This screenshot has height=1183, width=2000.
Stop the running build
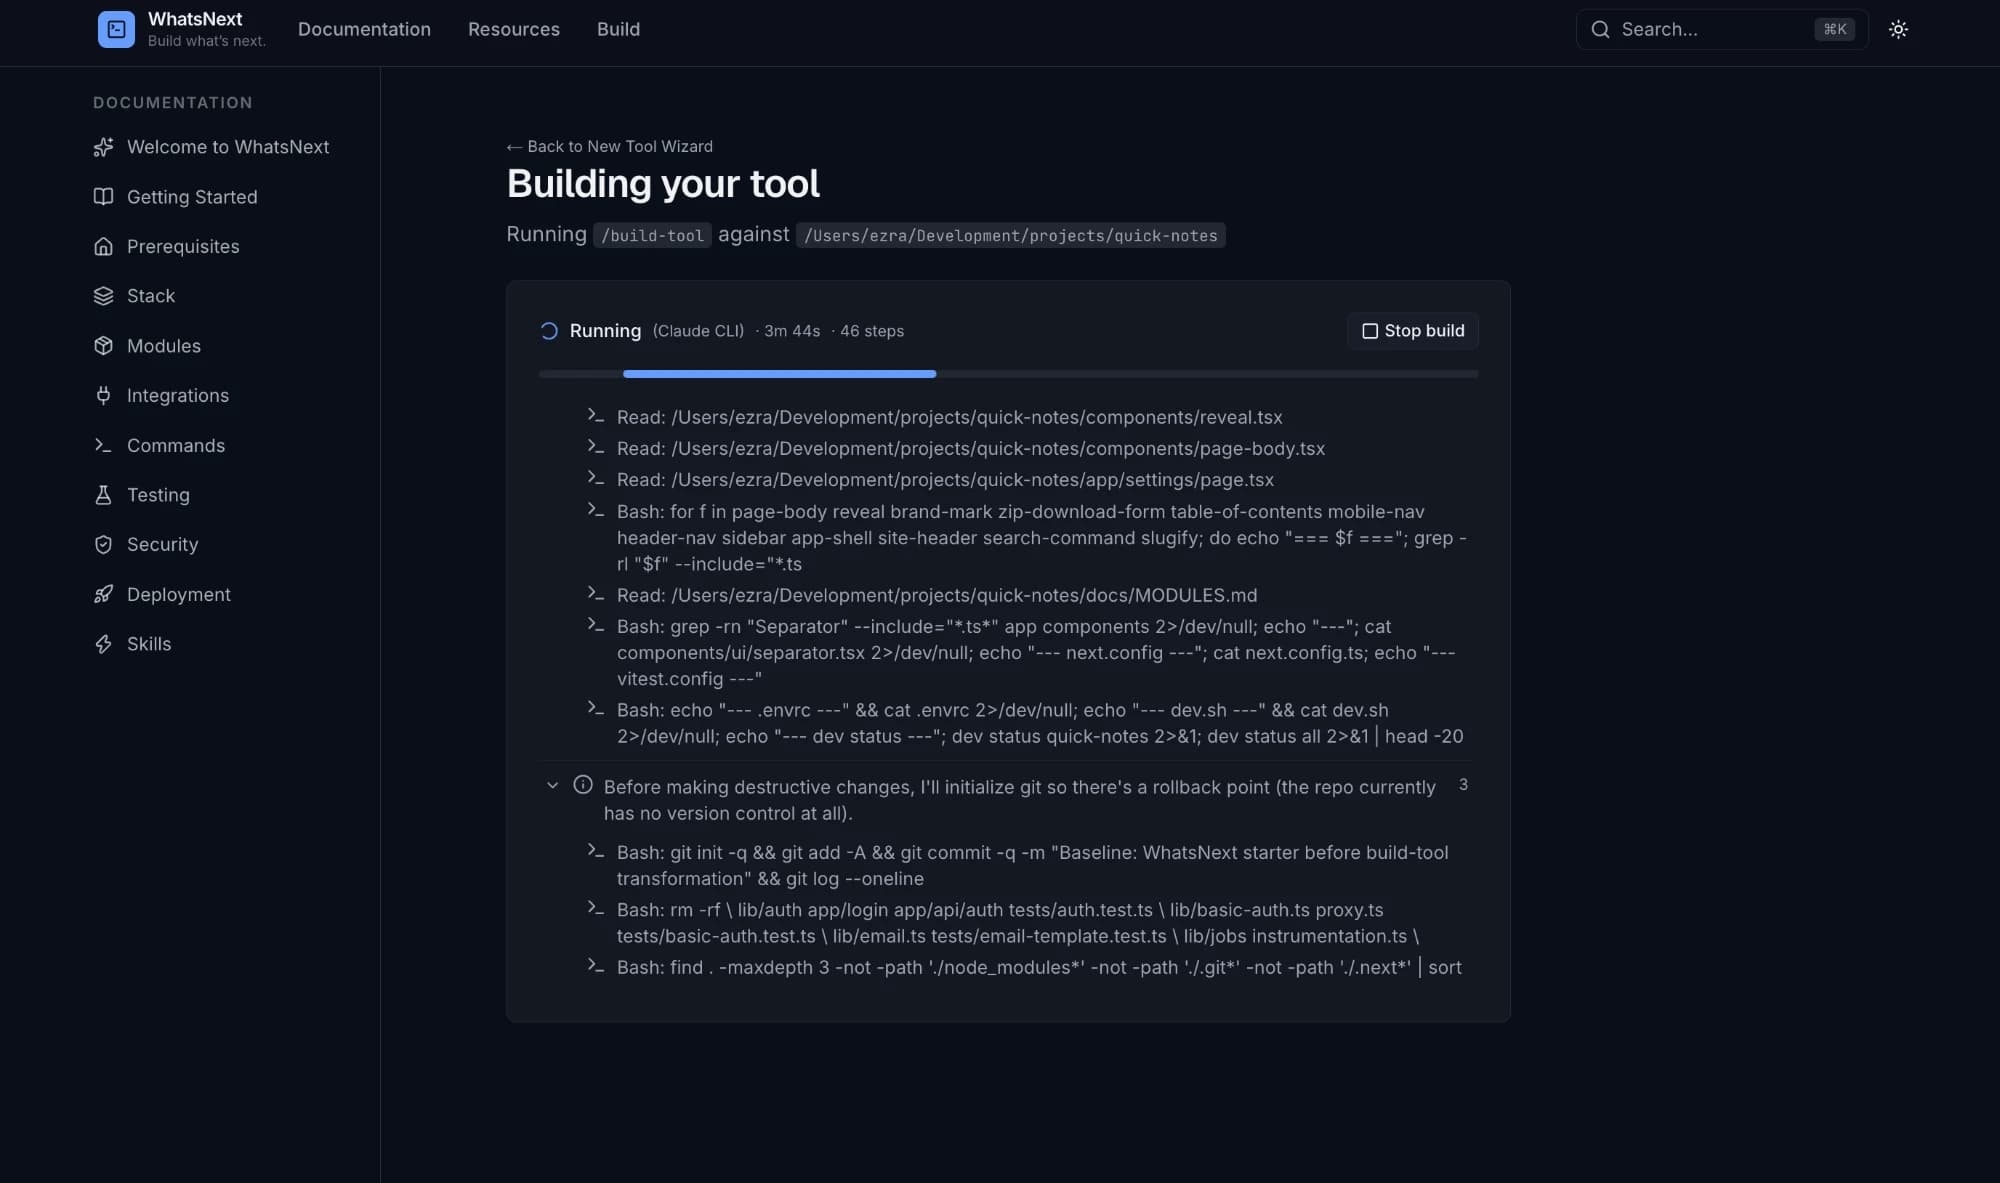pos(1412,331)
